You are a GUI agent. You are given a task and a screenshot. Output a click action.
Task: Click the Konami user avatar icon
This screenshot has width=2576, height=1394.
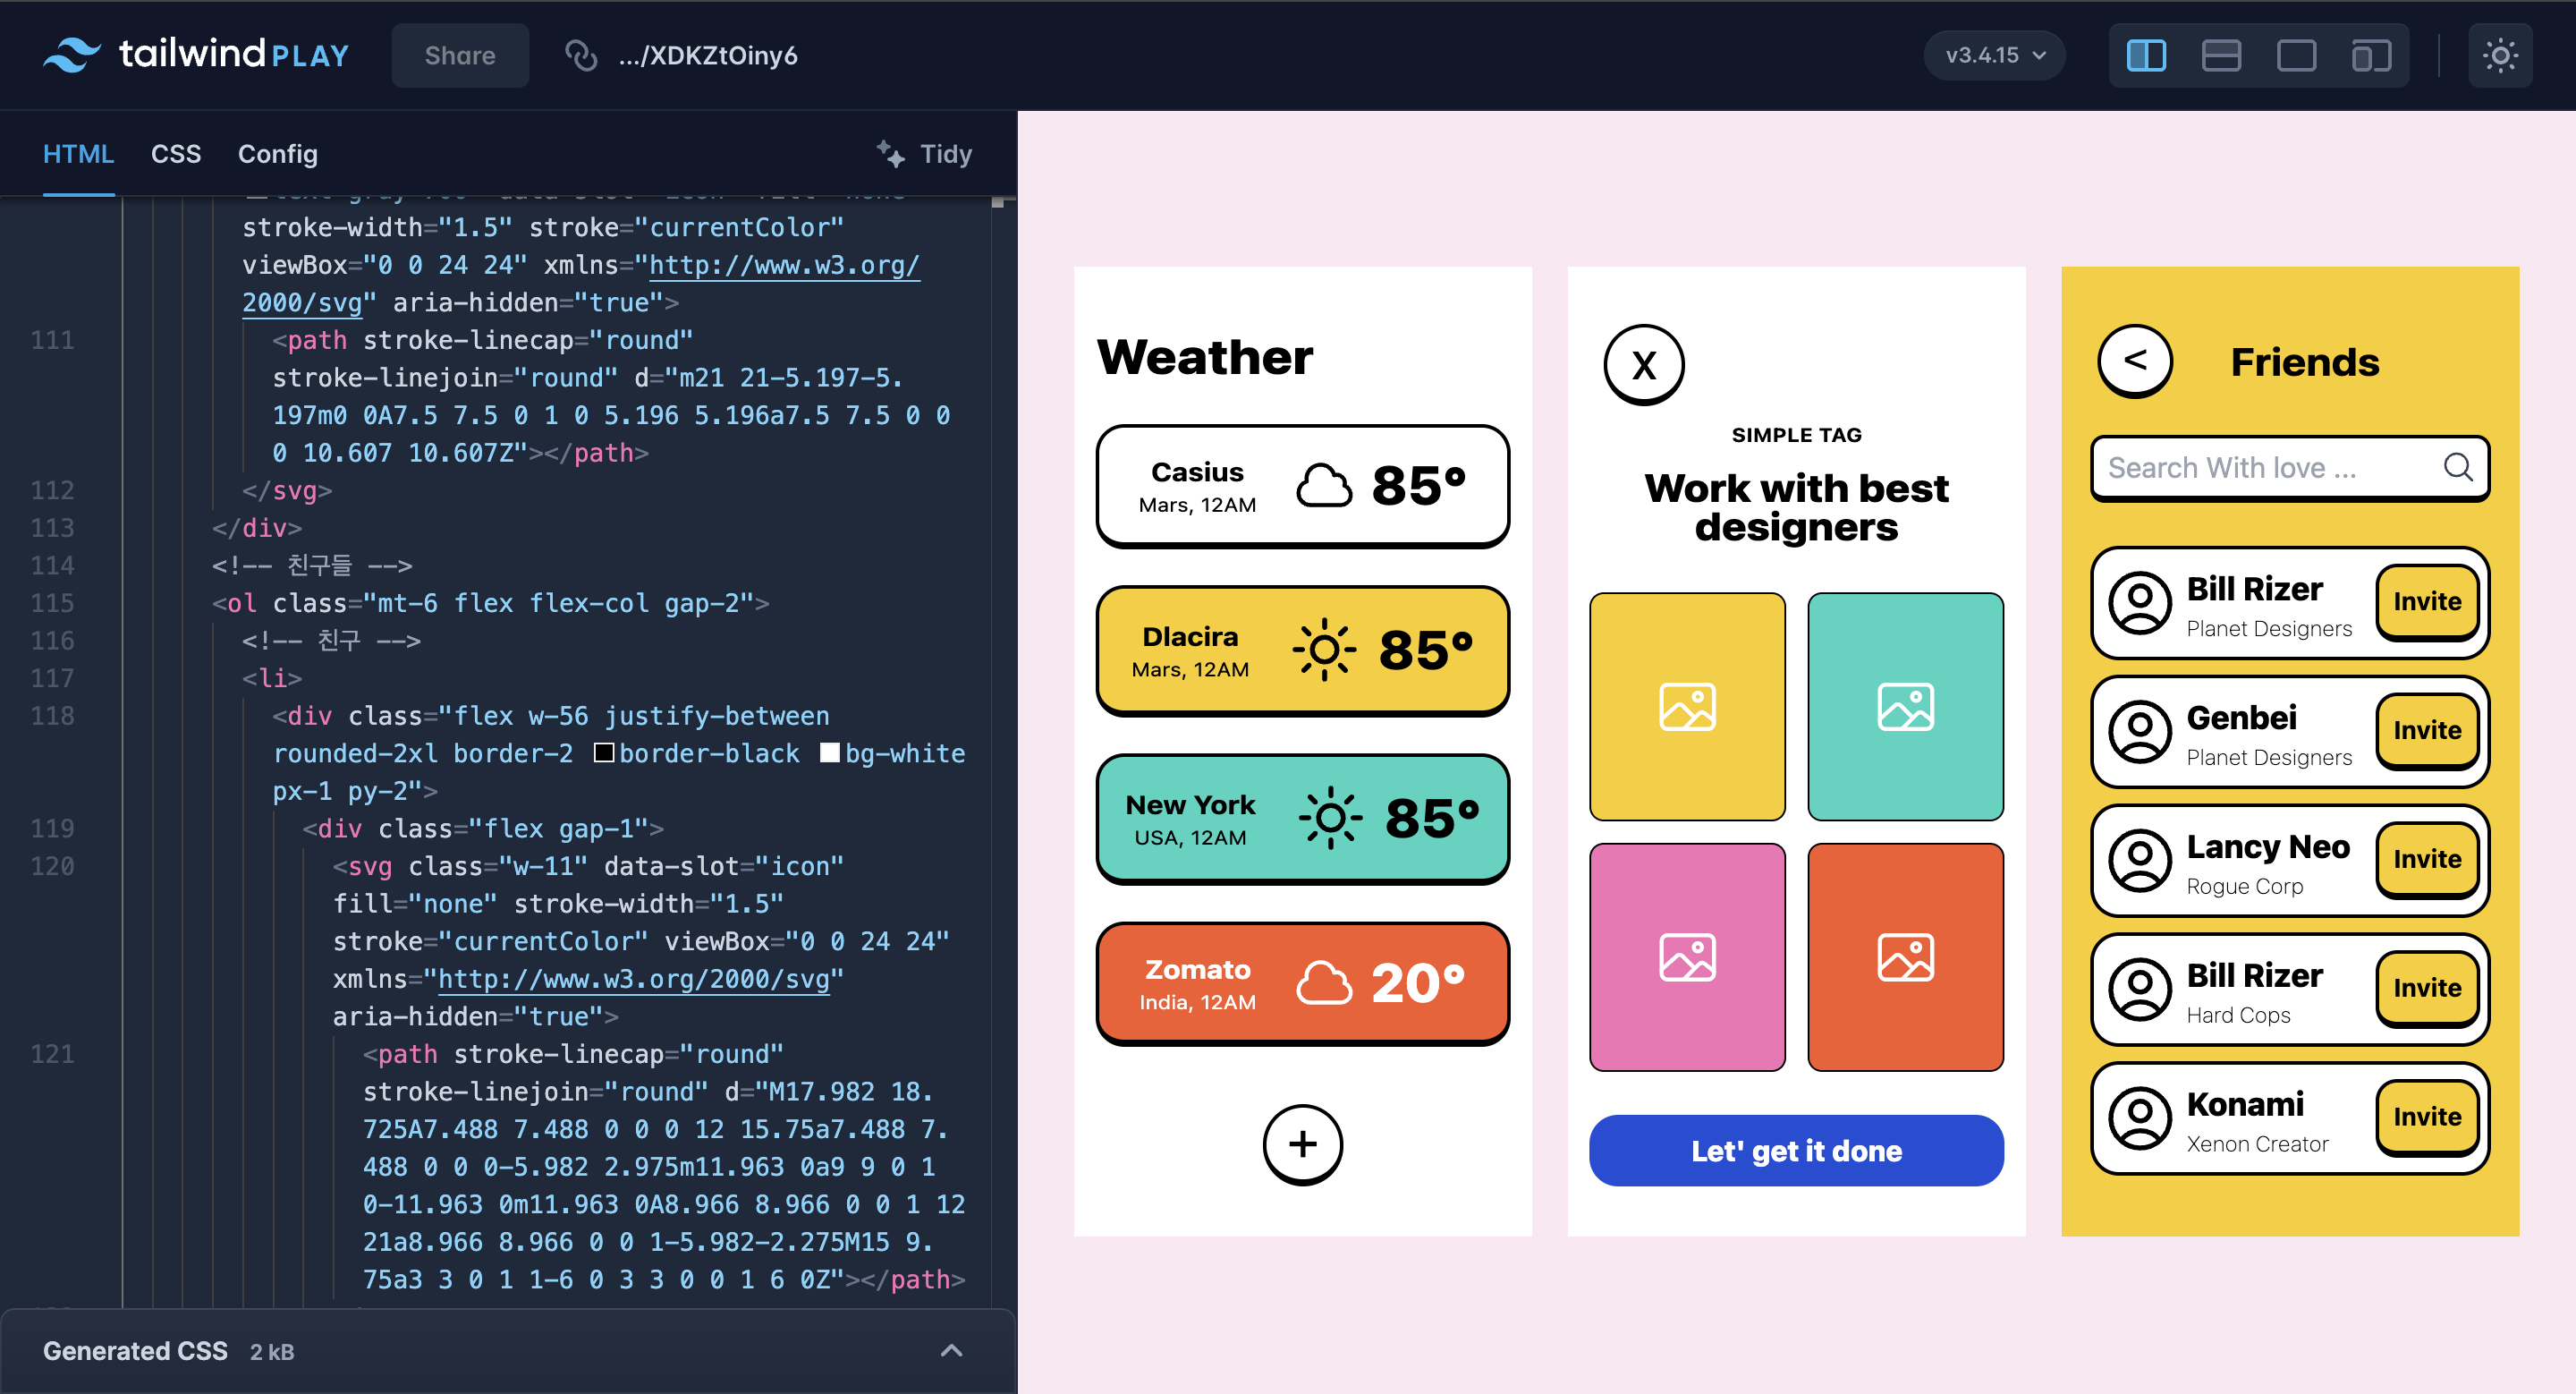[x=2140, y=1118]
